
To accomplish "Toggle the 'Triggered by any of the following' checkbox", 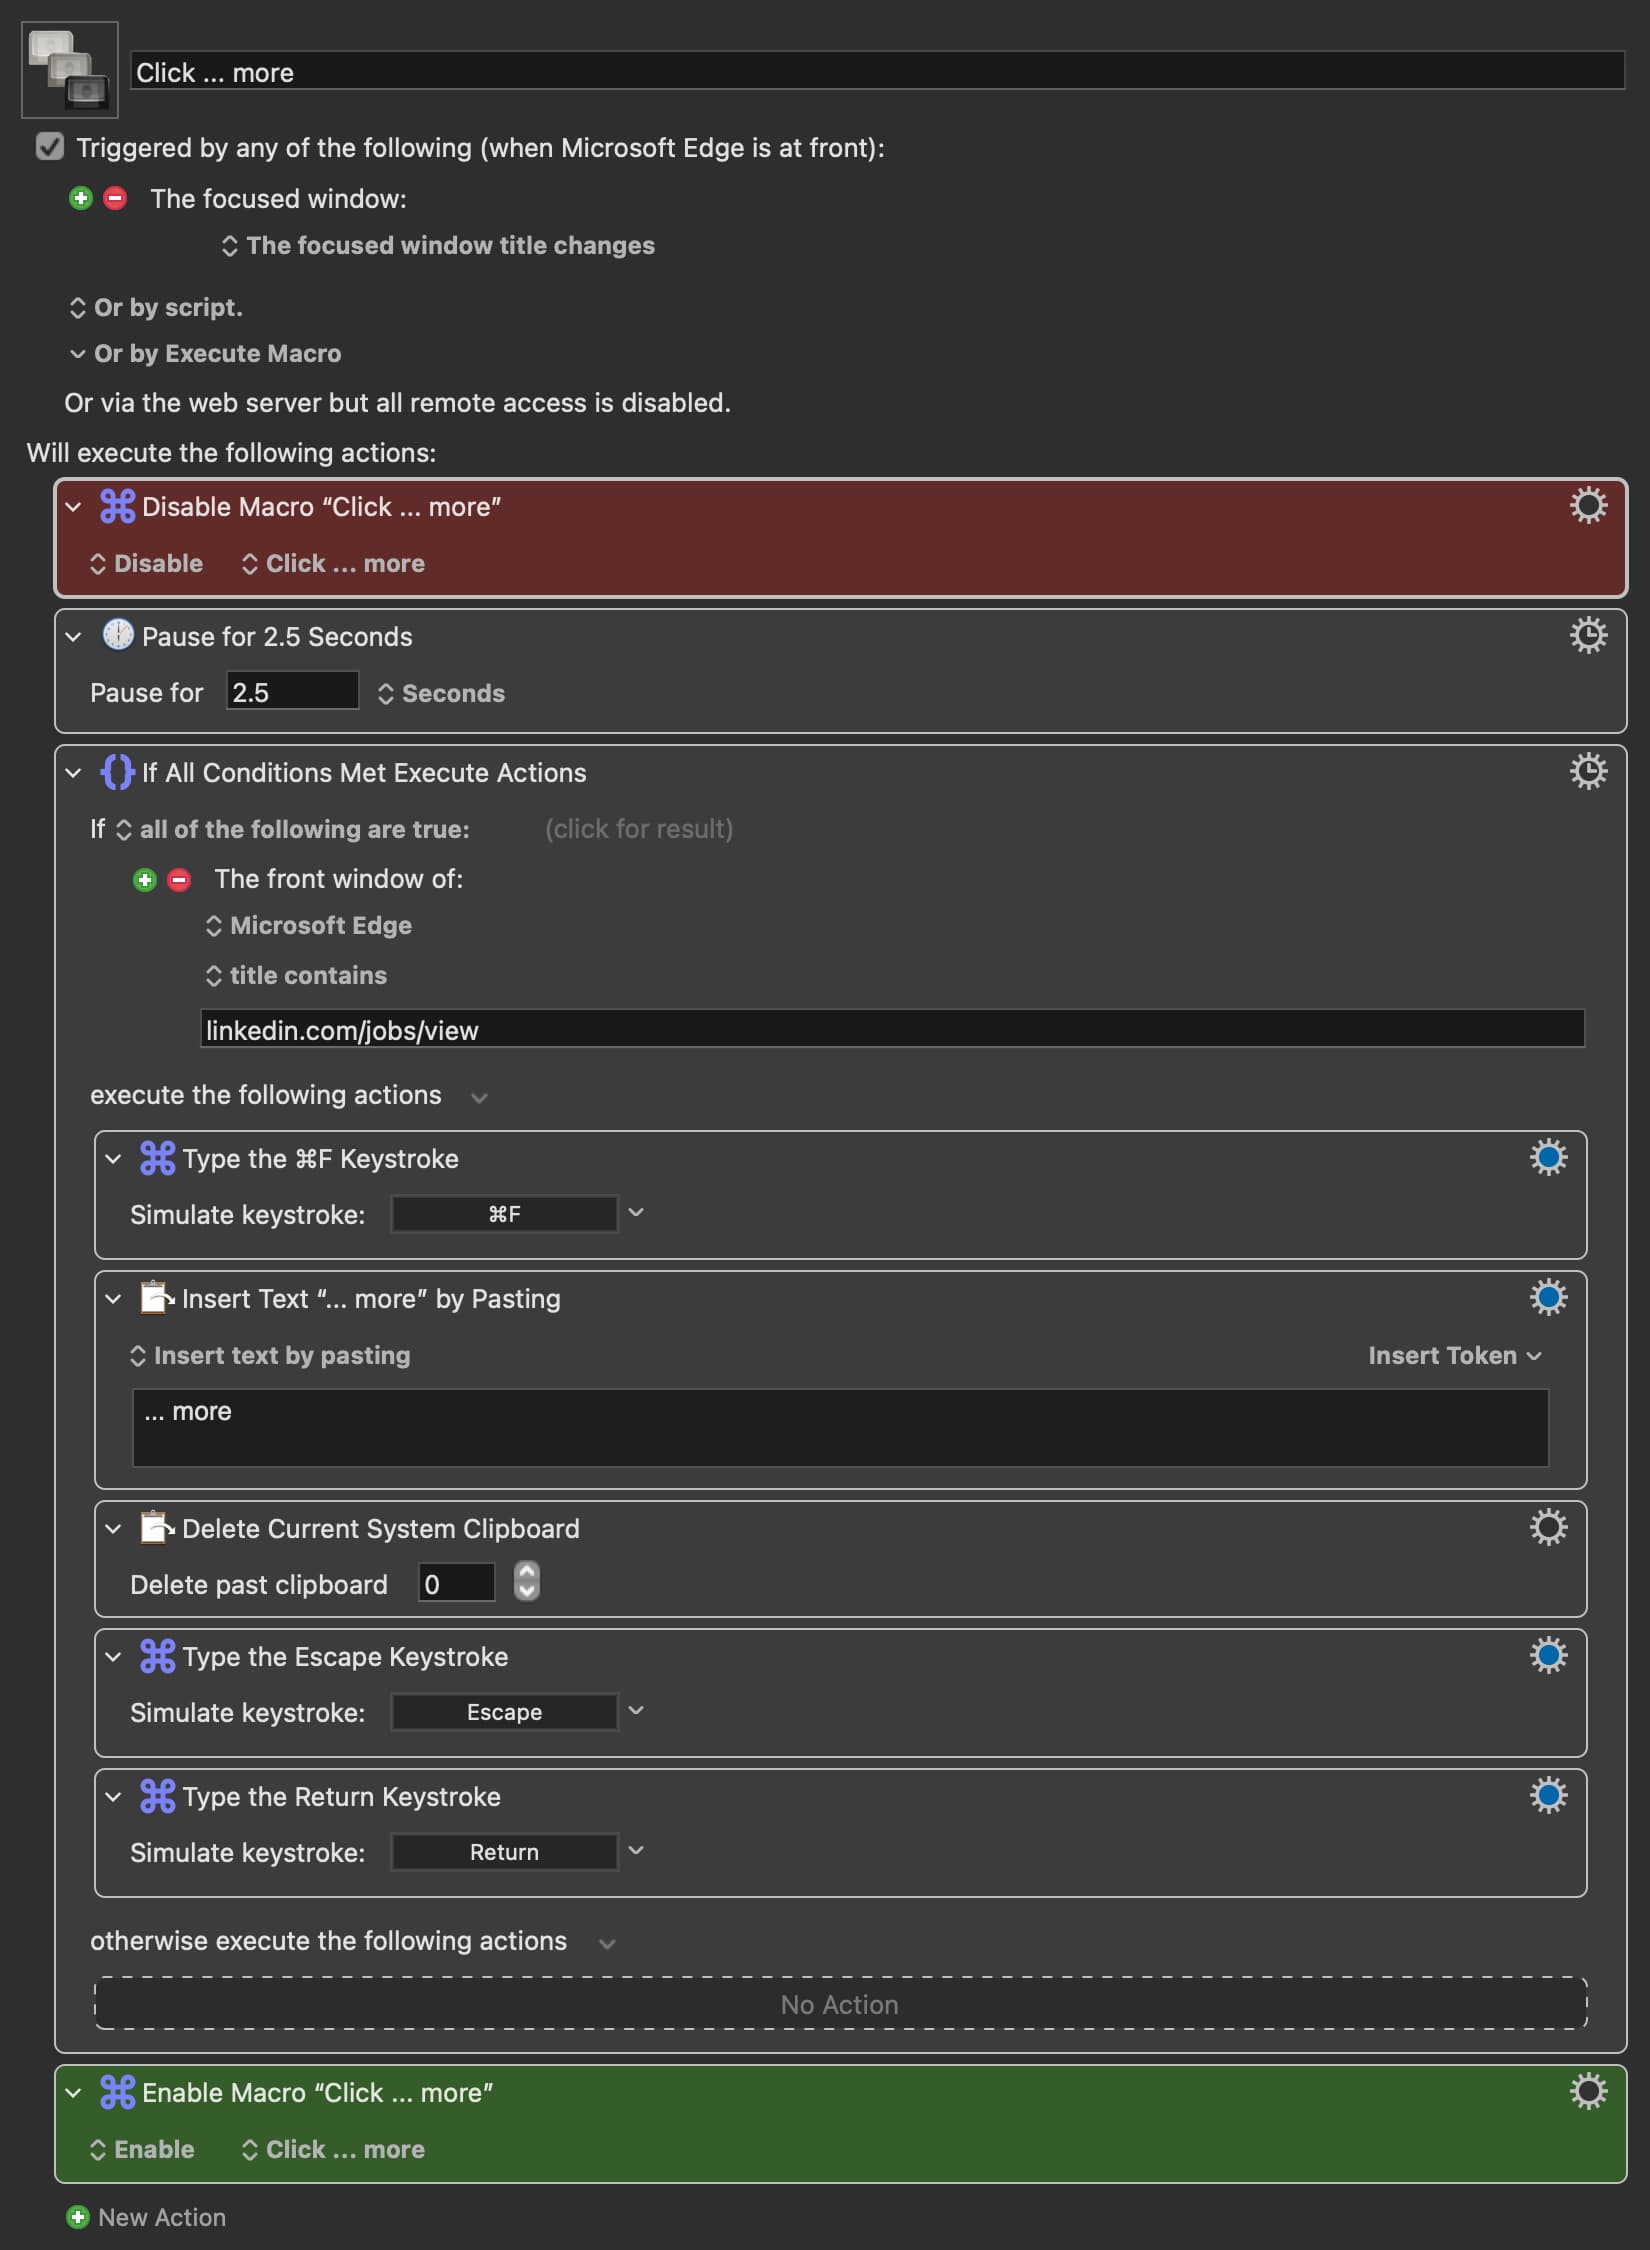I will pos(49,147).
